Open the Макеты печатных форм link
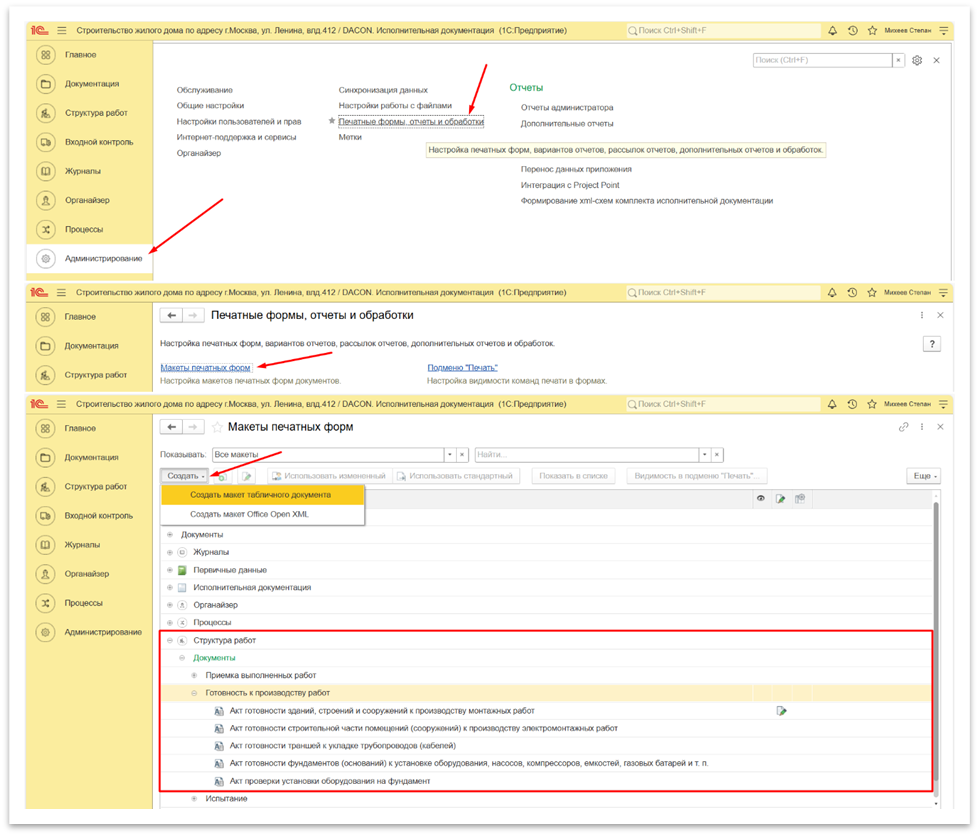 pos(205,368)
